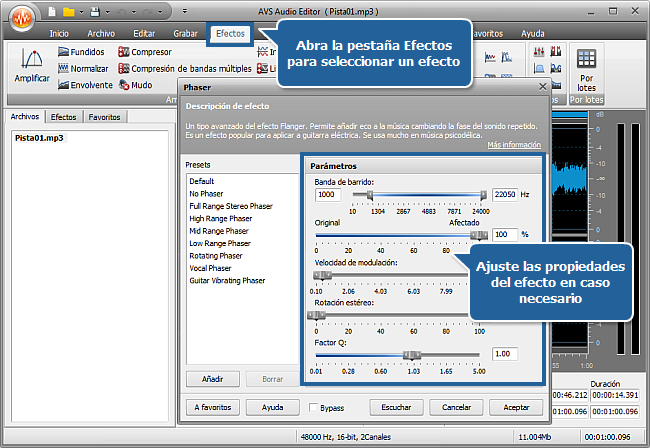The height and width of the screenshot is (448, 650).
Task: Switch to the Grabar ribbon tab
Action: pyautogui.click(x=185, y=34)
